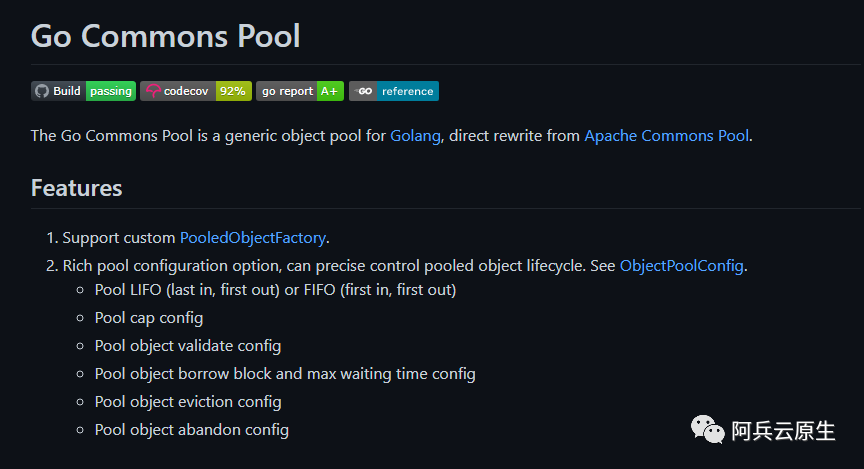864x469 pixels.
Task: Click the Pool cap config item
Action: (149, 318)
